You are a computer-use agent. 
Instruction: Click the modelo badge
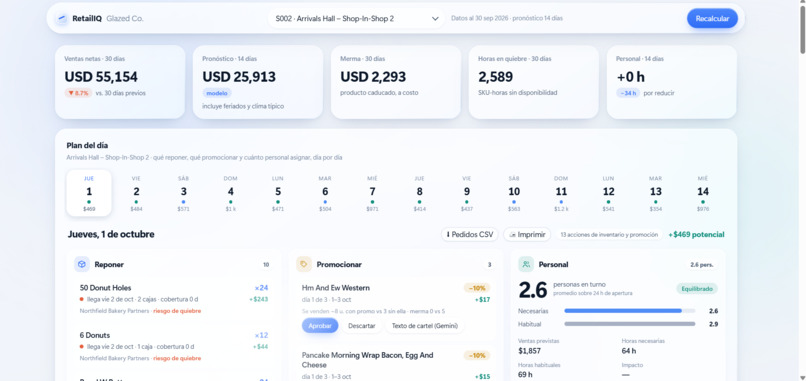point(217,93)
